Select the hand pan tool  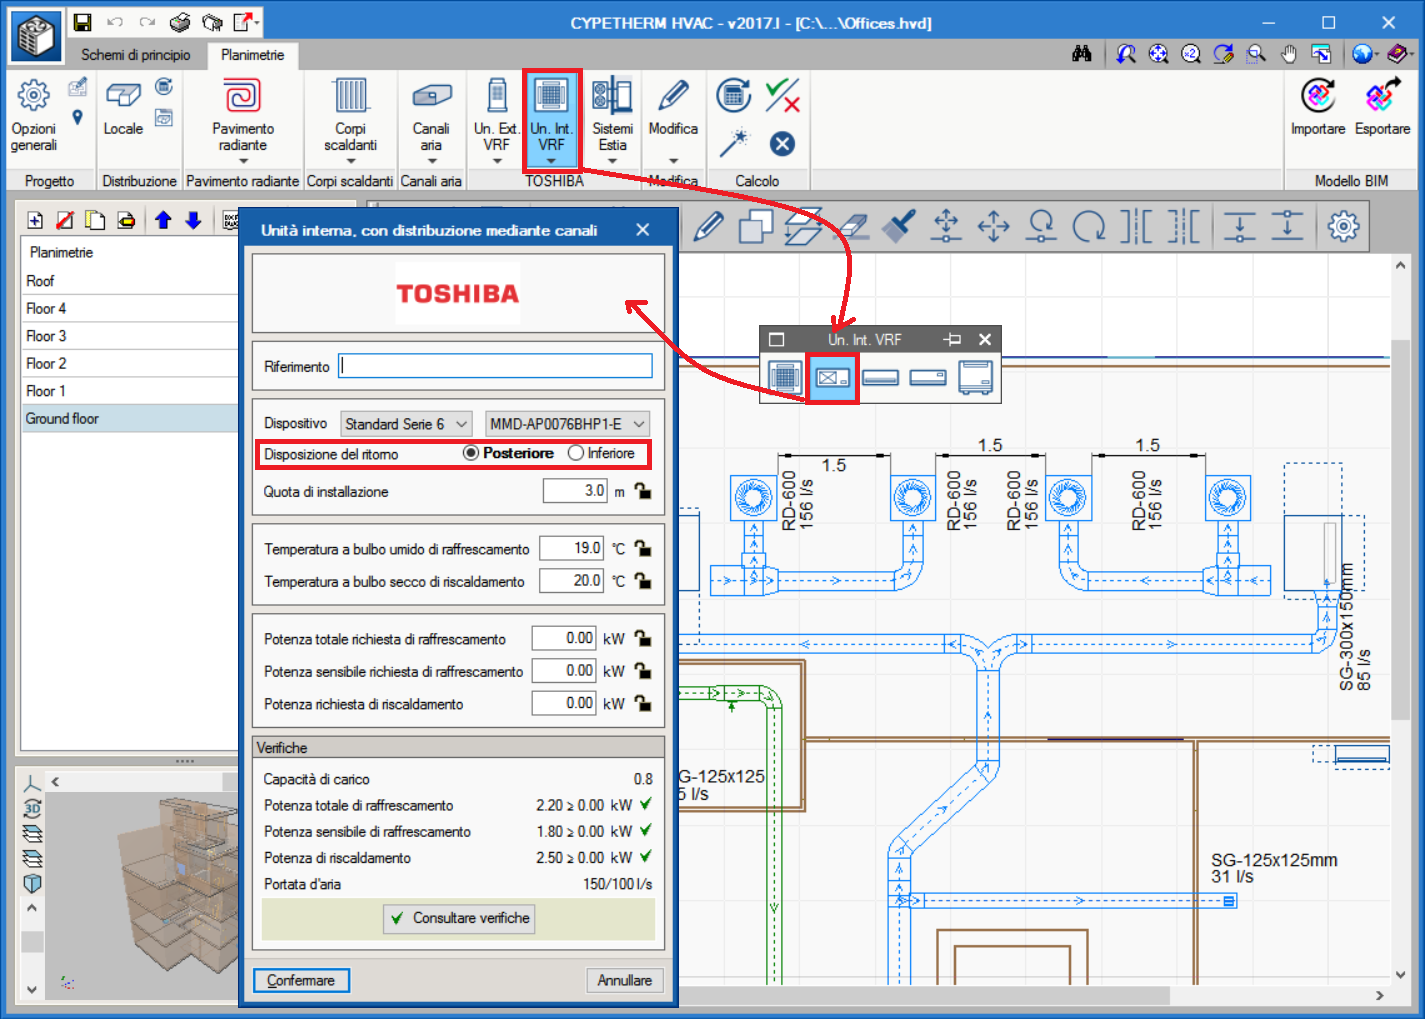tap(1289, 54)
